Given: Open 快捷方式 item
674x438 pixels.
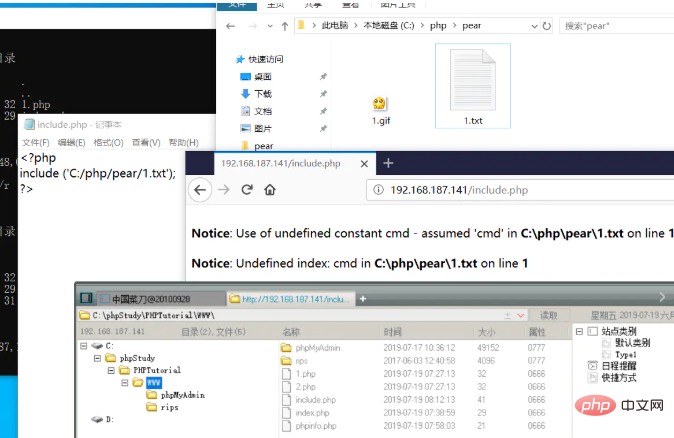Looking at the screenshot, I should click(619, 378).
